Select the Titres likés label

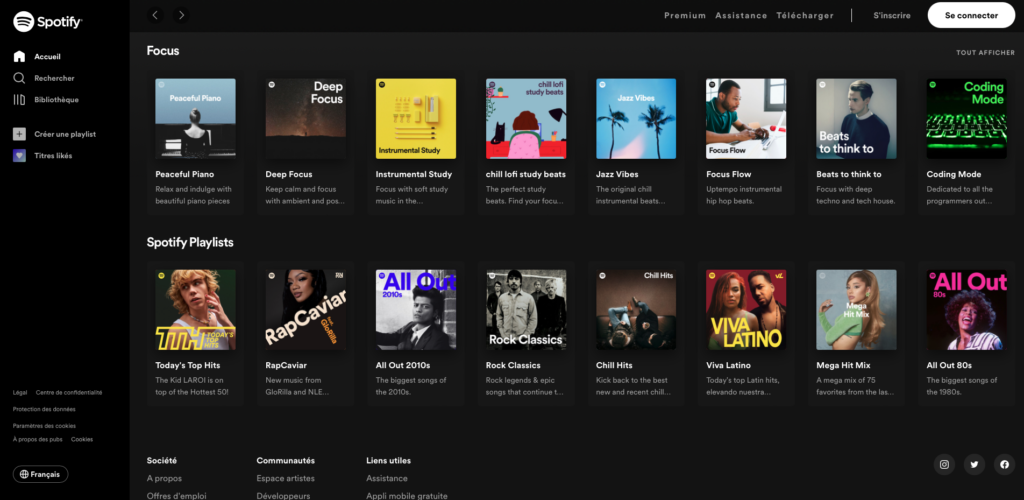tap(54, 155)
